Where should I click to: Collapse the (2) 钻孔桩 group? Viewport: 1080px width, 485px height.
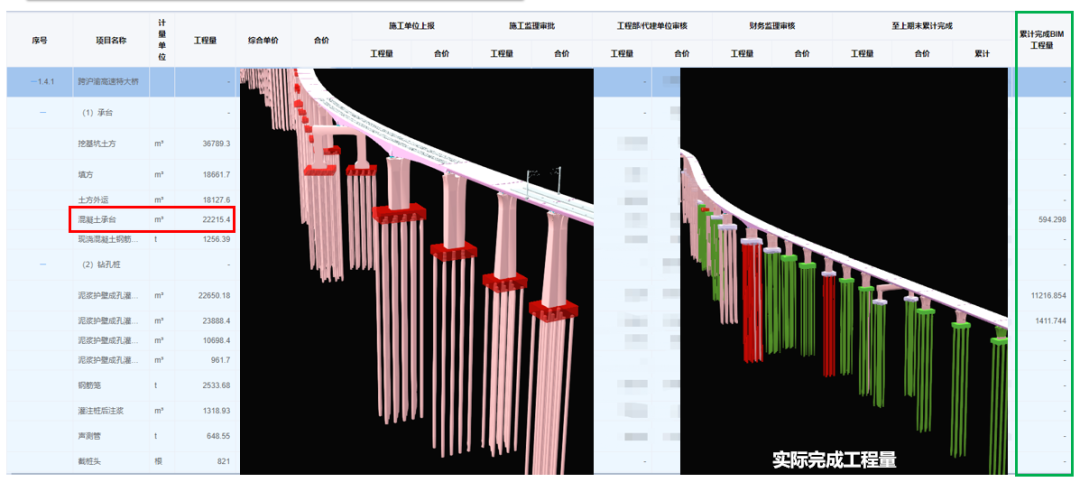(x=42, y=264)
